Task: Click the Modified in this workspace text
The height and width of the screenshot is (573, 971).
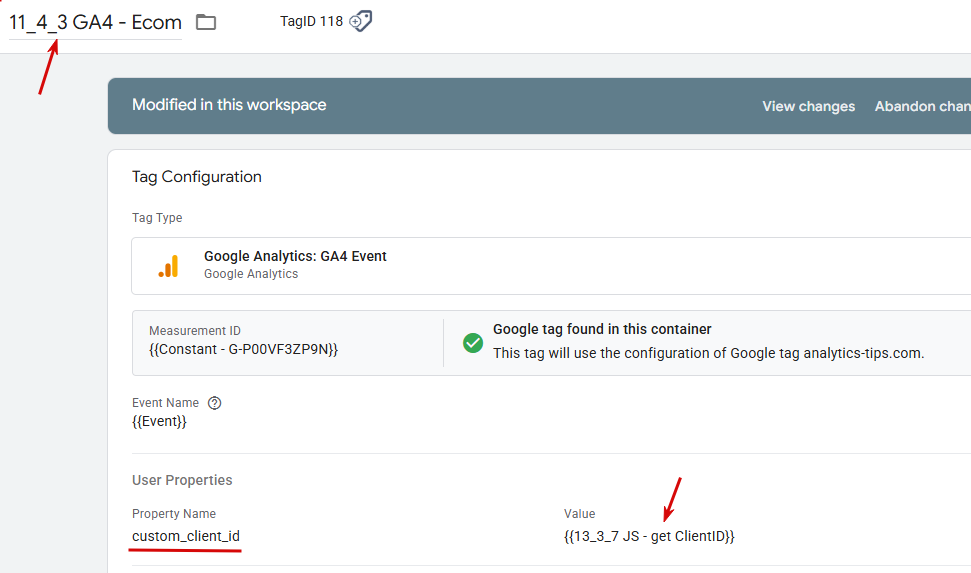Action: (x=229, y=105)
